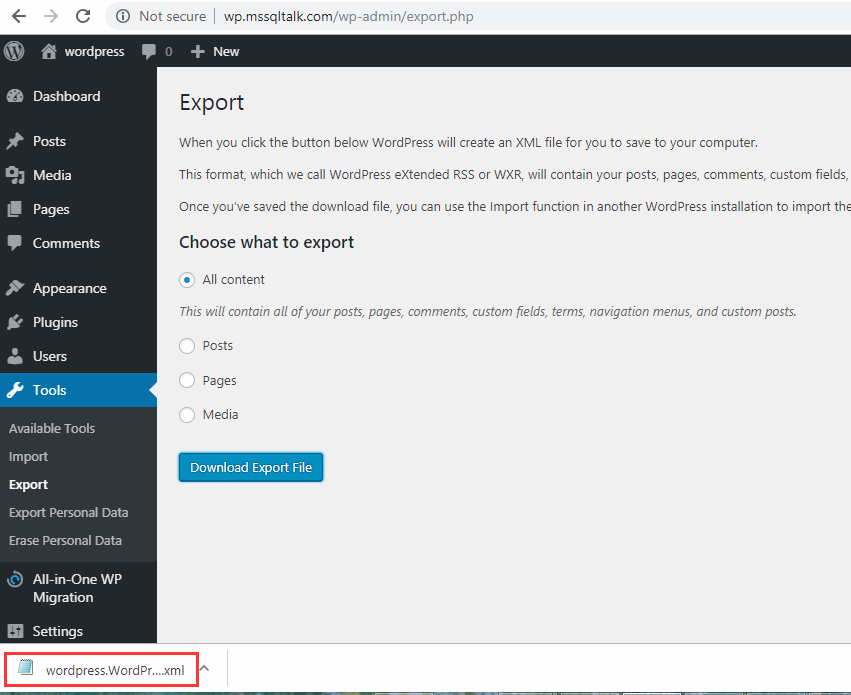
Task: Open the Tools menu label
Action: click(49, 390)
